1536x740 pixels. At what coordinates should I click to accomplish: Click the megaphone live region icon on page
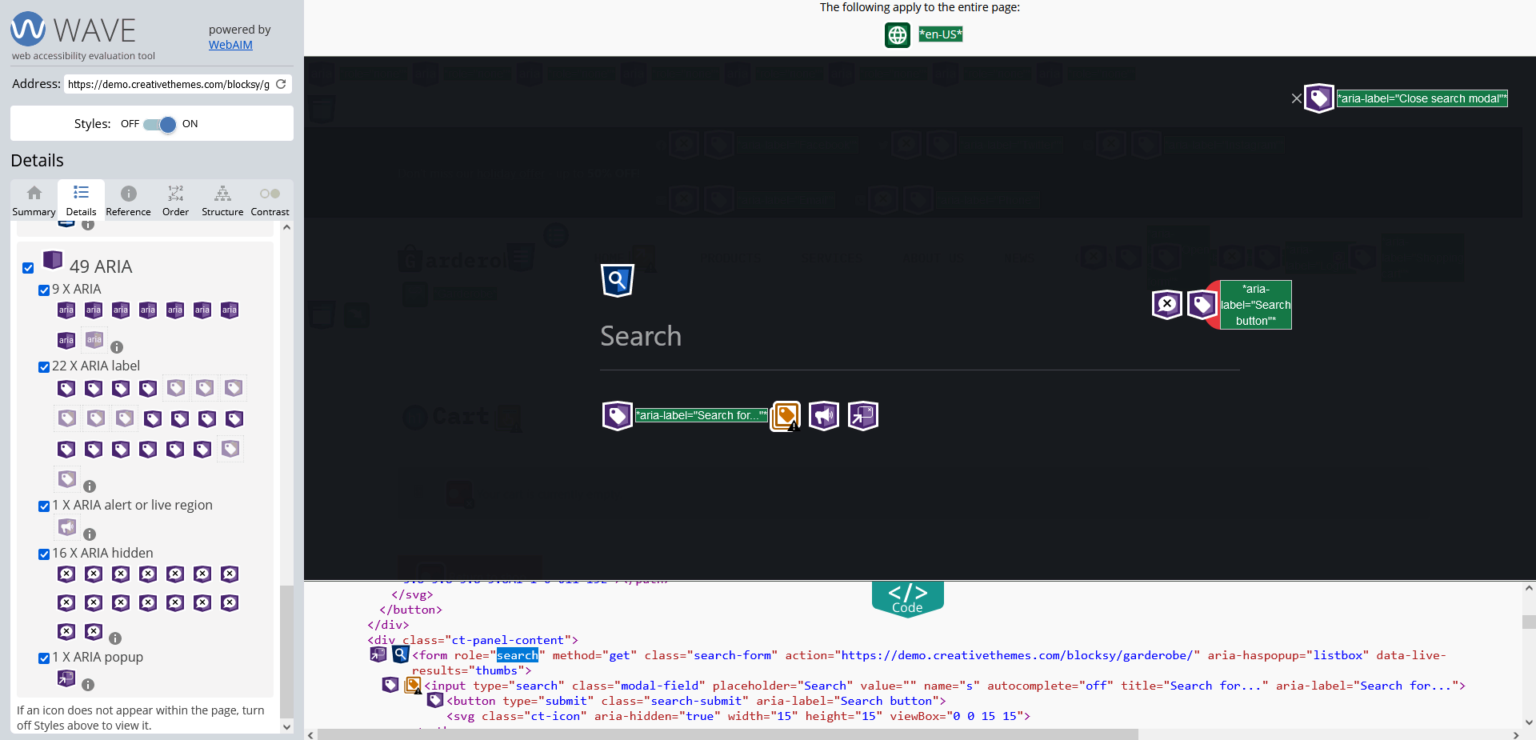[x=823, y=416]
